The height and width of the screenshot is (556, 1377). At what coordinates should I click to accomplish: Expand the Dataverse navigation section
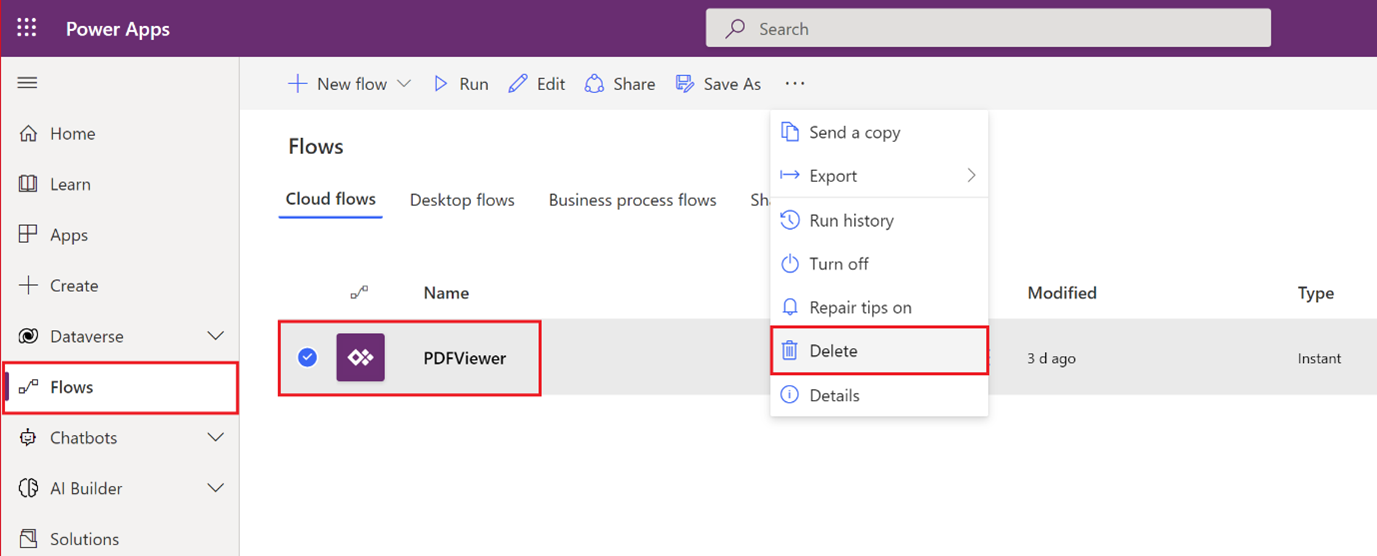pos(215,337)
